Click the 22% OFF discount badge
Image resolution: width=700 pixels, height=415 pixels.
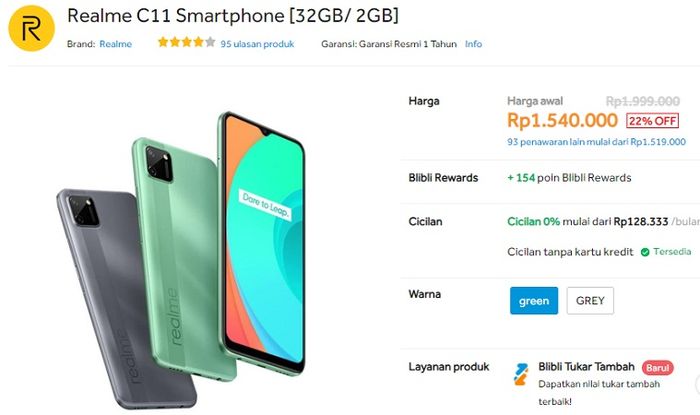click(653, 121)
